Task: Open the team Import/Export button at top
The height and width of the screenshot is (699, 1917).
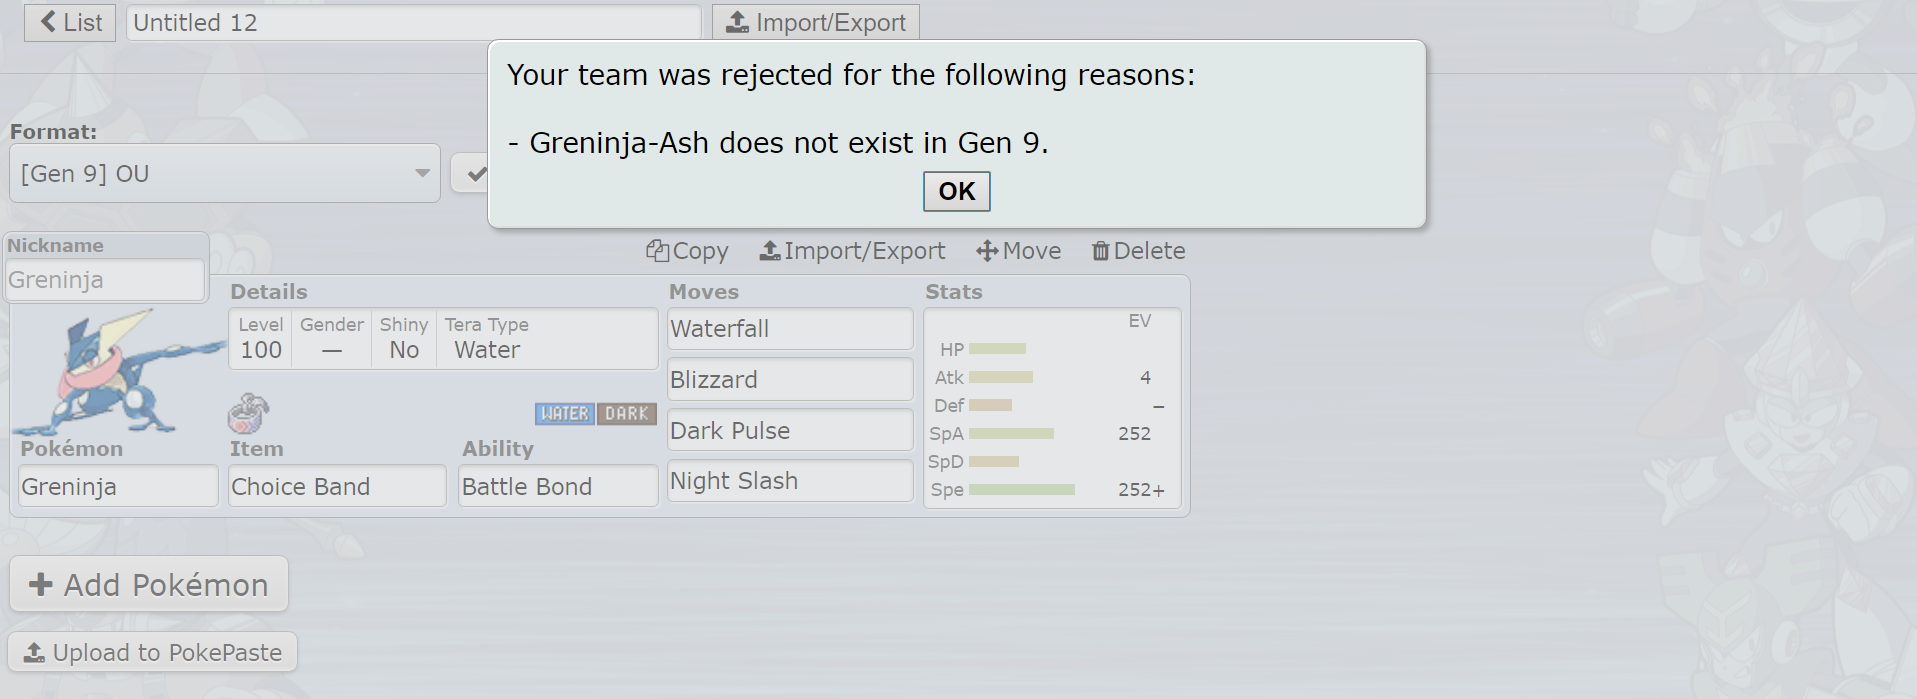Action: click(x=816, y=22)
